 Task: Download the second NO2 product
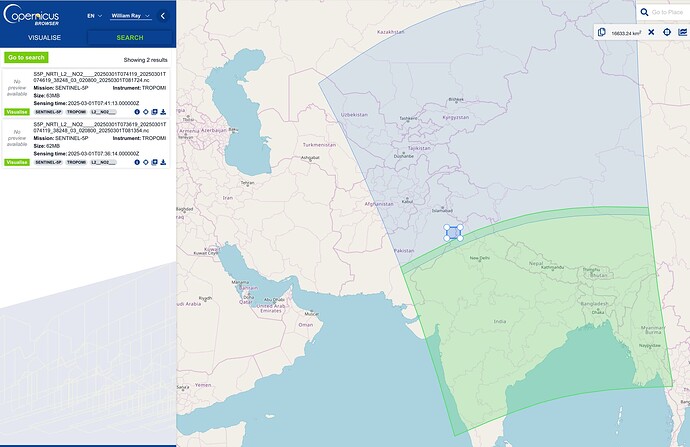point(163,161)
